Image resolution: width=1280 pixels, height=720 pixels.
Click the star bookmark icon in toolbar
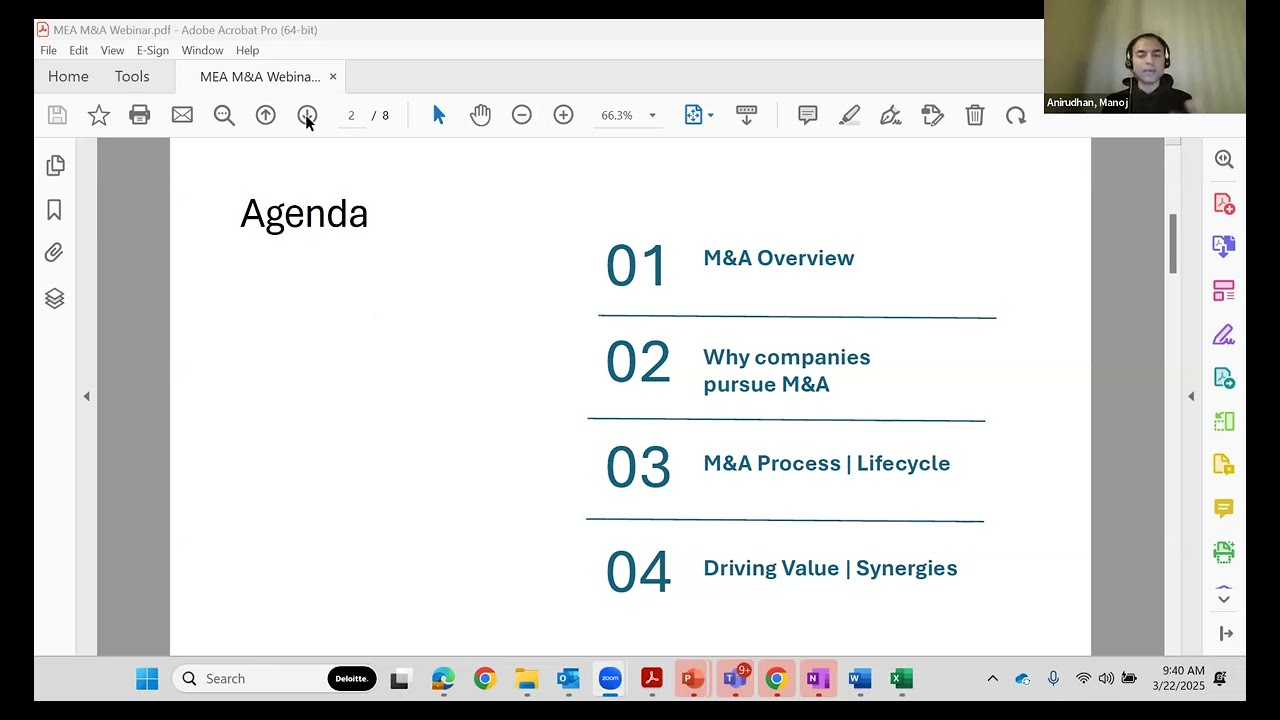[98, 115]
